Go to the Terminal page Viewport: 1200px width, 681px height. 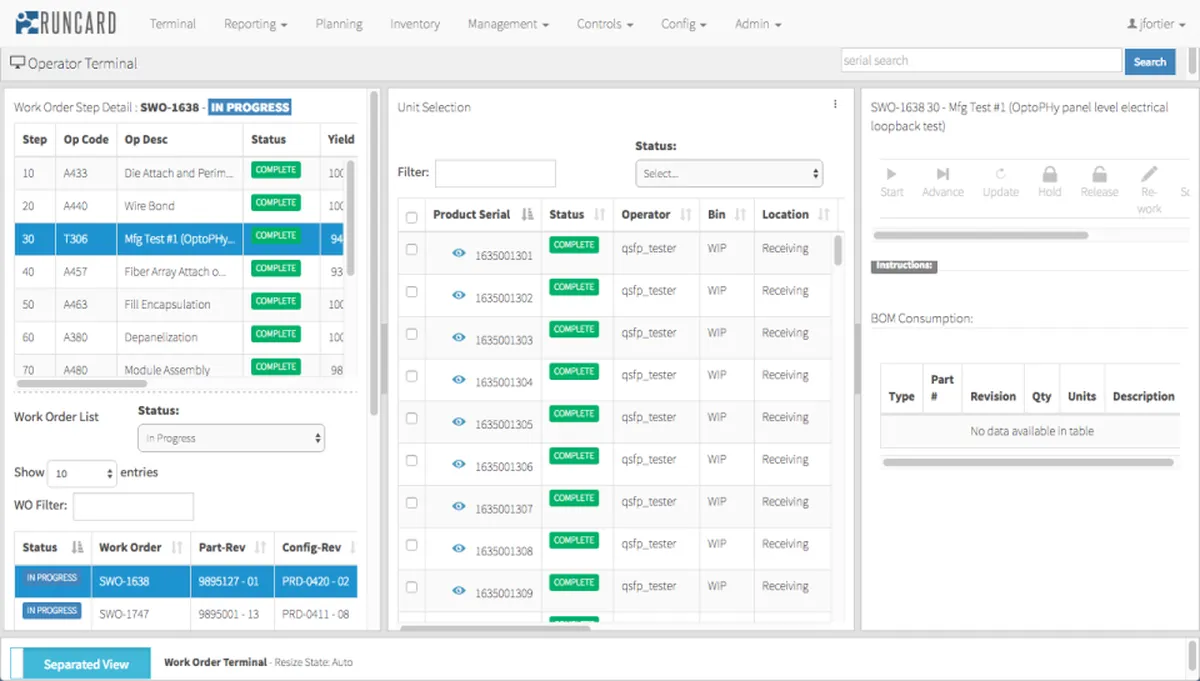click(x=173, y=24)
